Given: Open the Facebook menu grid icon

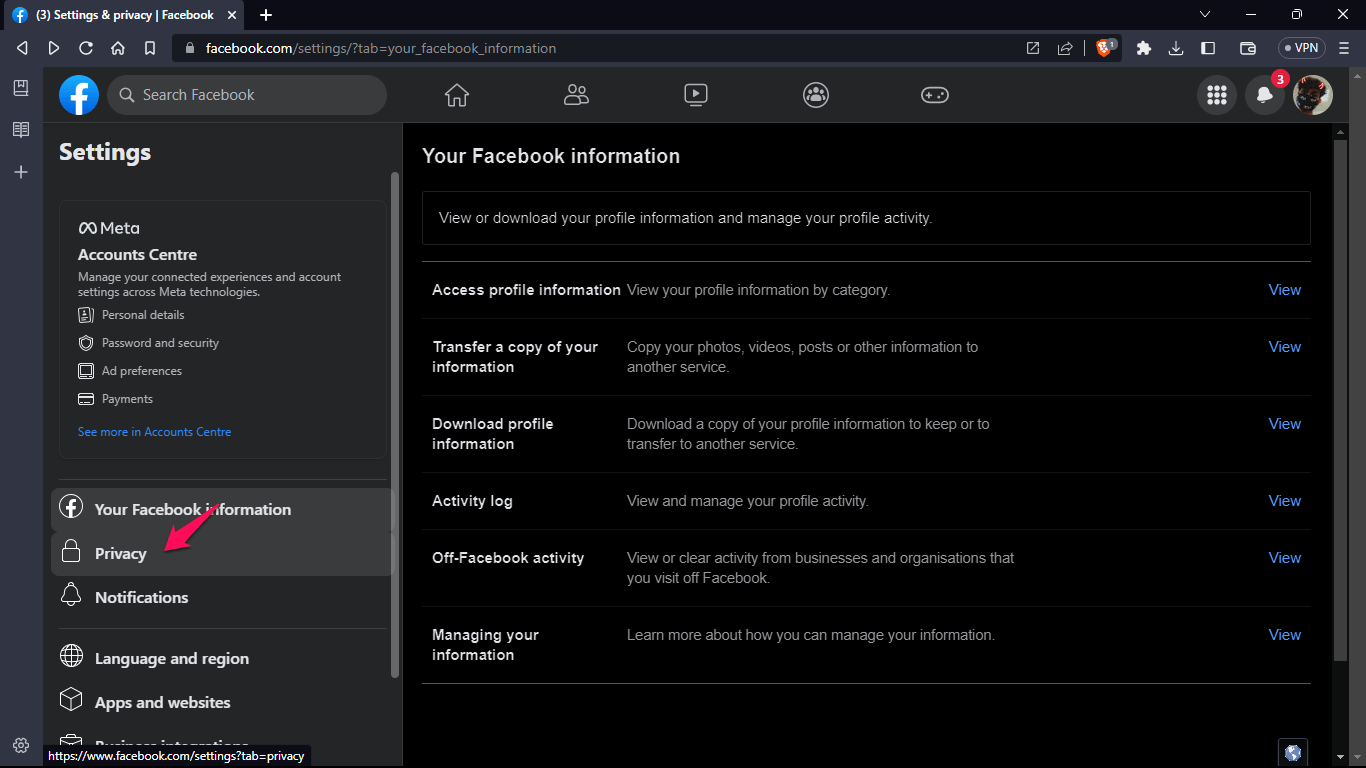Looking at the screenshot, I should (x=1217, y=95).
